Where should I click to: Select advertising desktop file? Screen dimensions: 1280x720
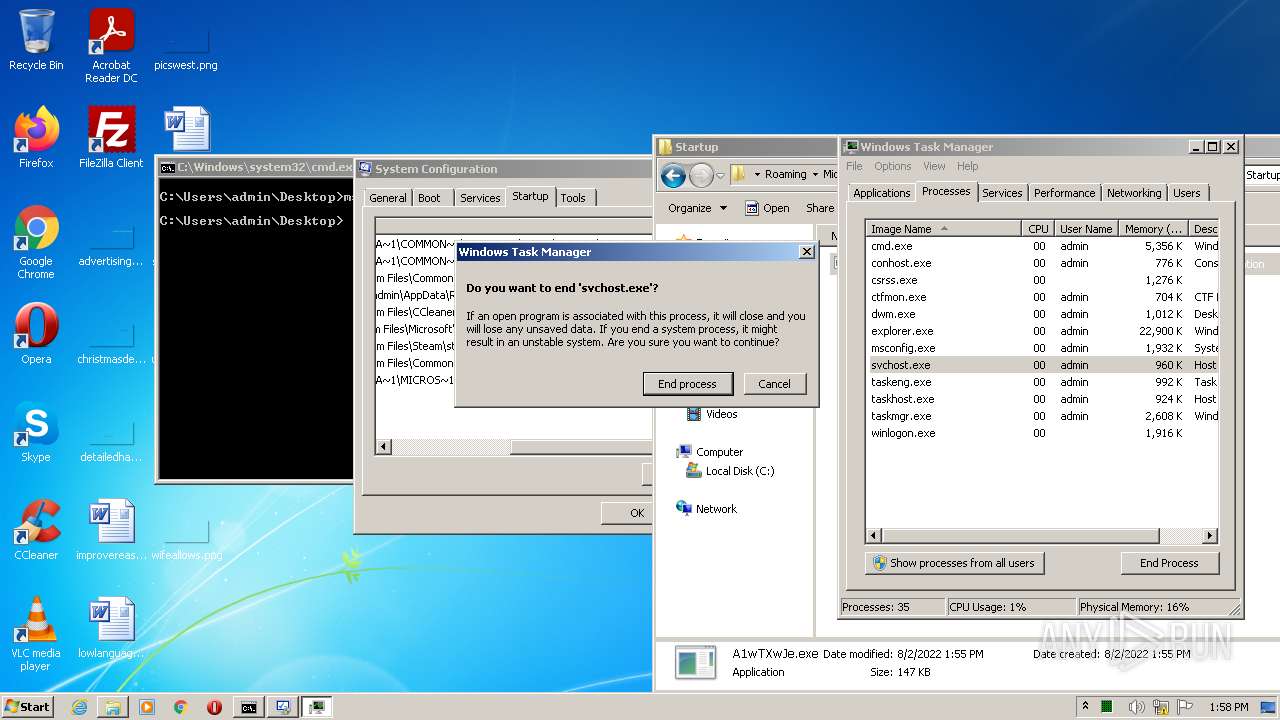tap(111, 243)
